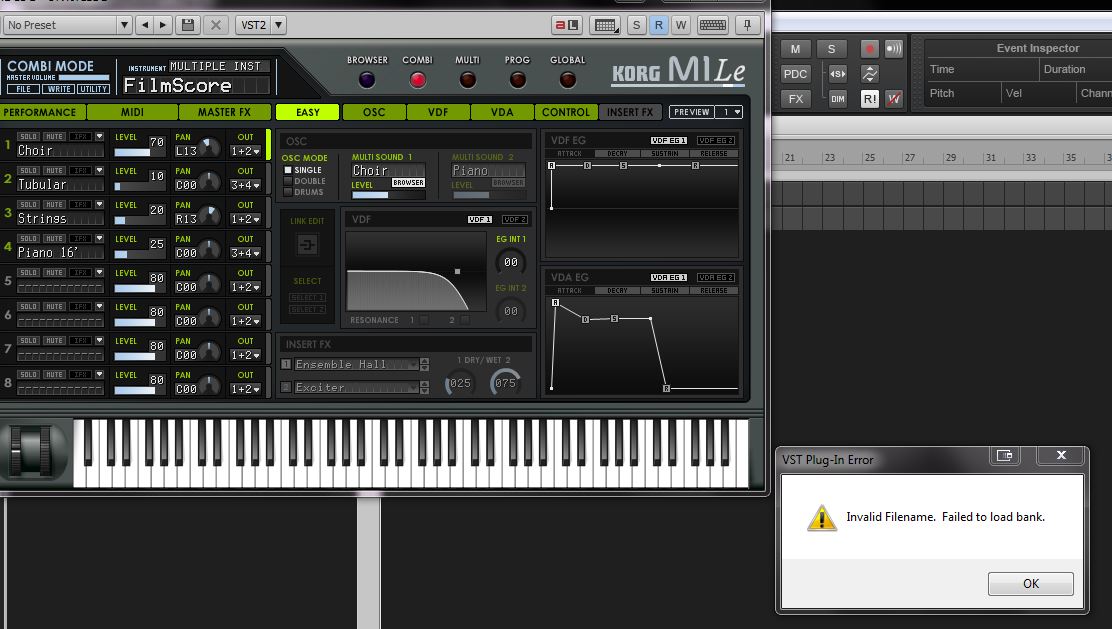Click the FilmScore combi name display

point(196,86)
